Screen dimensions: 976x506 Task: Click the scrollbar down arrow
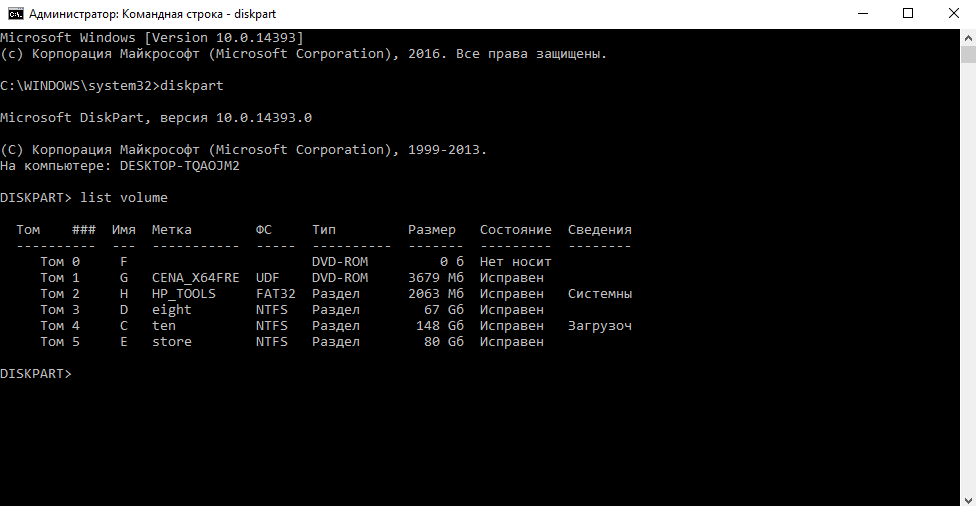point(967,497)
